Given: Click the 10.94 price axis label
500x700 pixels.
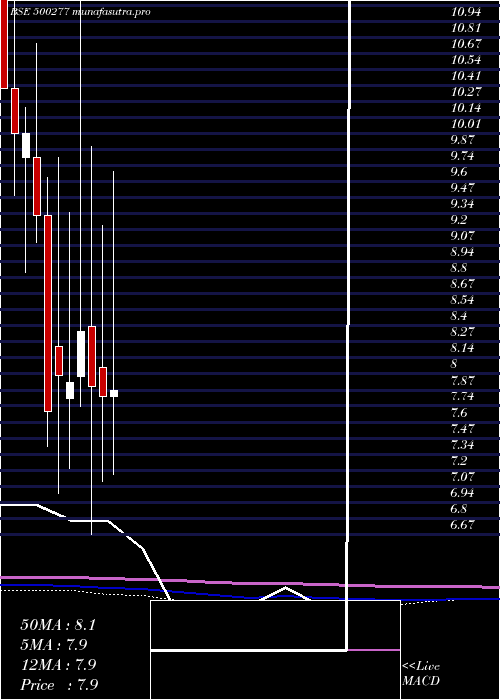Looking at the screenshot, I should [x=466, y=12].
